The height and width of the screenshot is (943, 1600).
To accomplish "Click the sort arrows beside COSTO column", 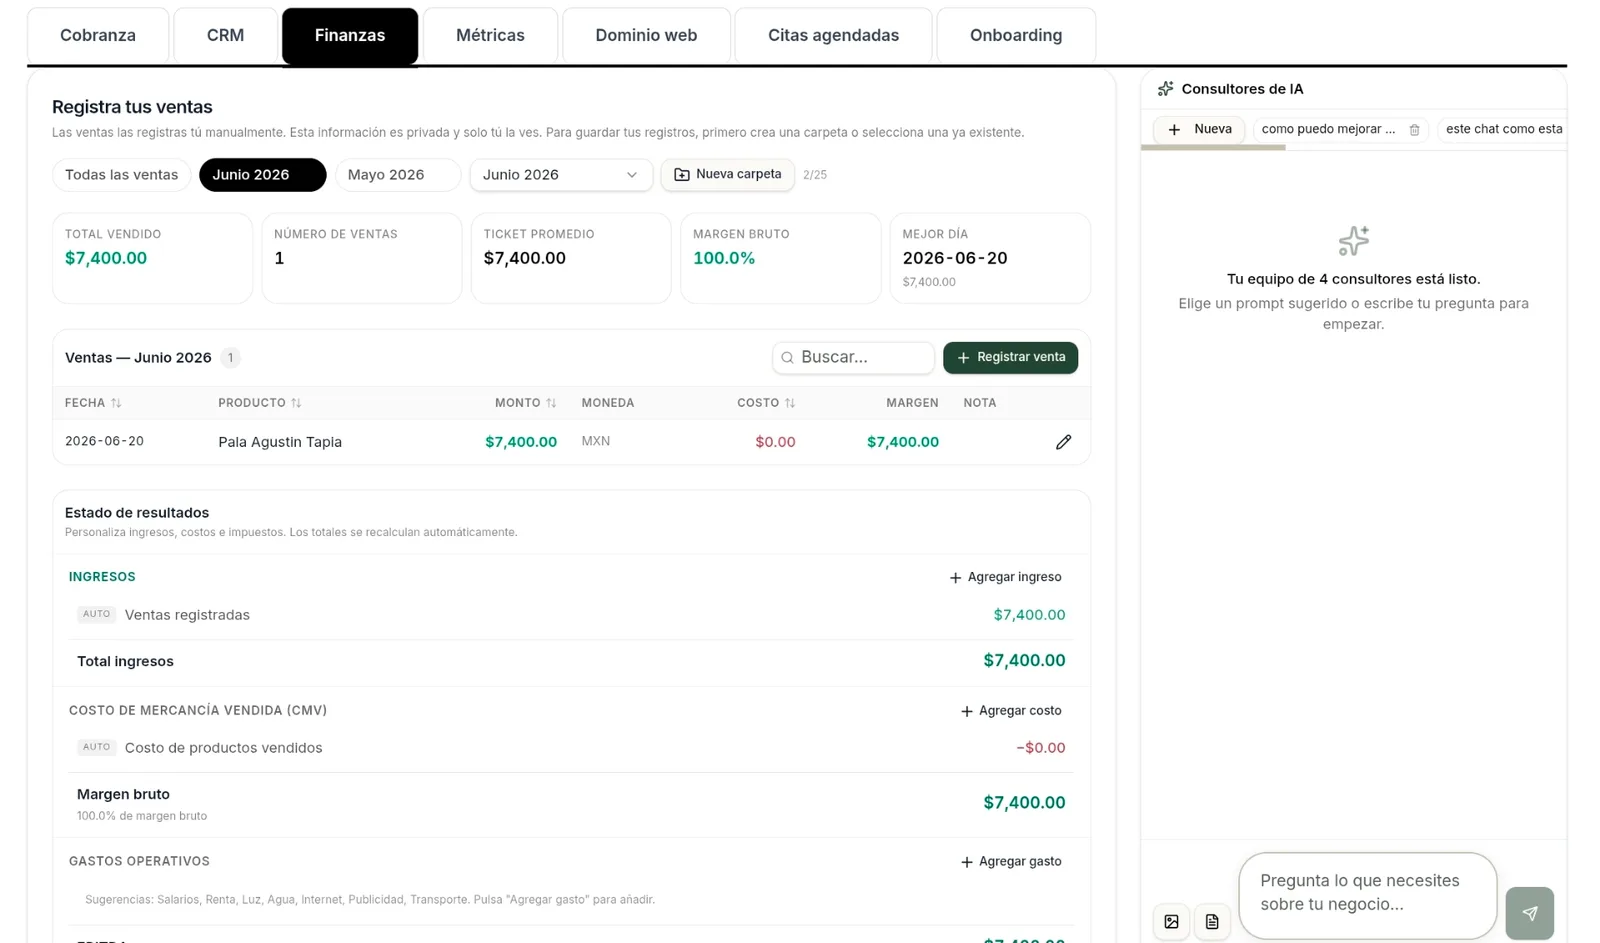I will pos(790,403).
